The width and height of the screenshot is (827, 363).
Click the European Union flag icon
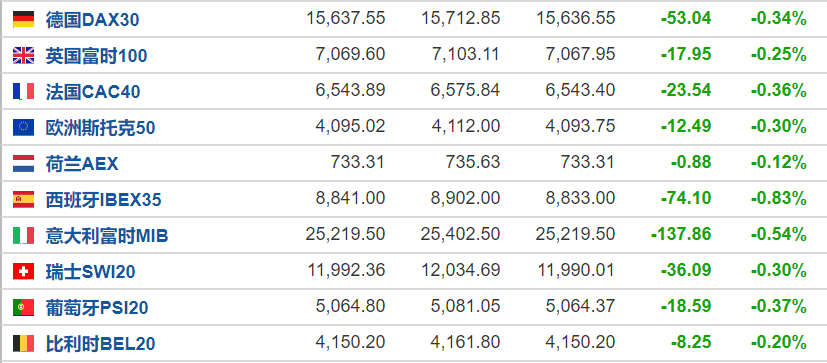[23, 127]
